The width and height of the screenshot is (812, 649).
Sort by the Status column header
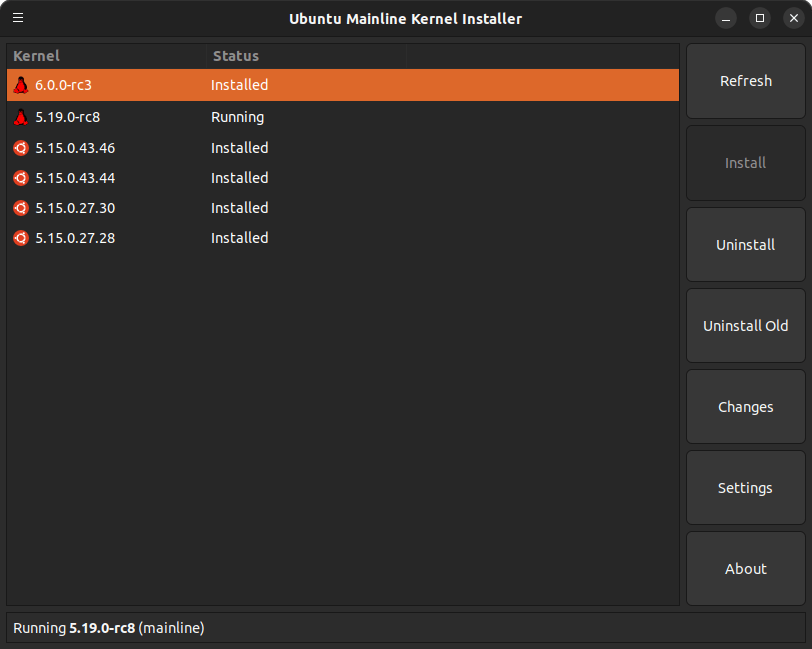tap(307, 56)
